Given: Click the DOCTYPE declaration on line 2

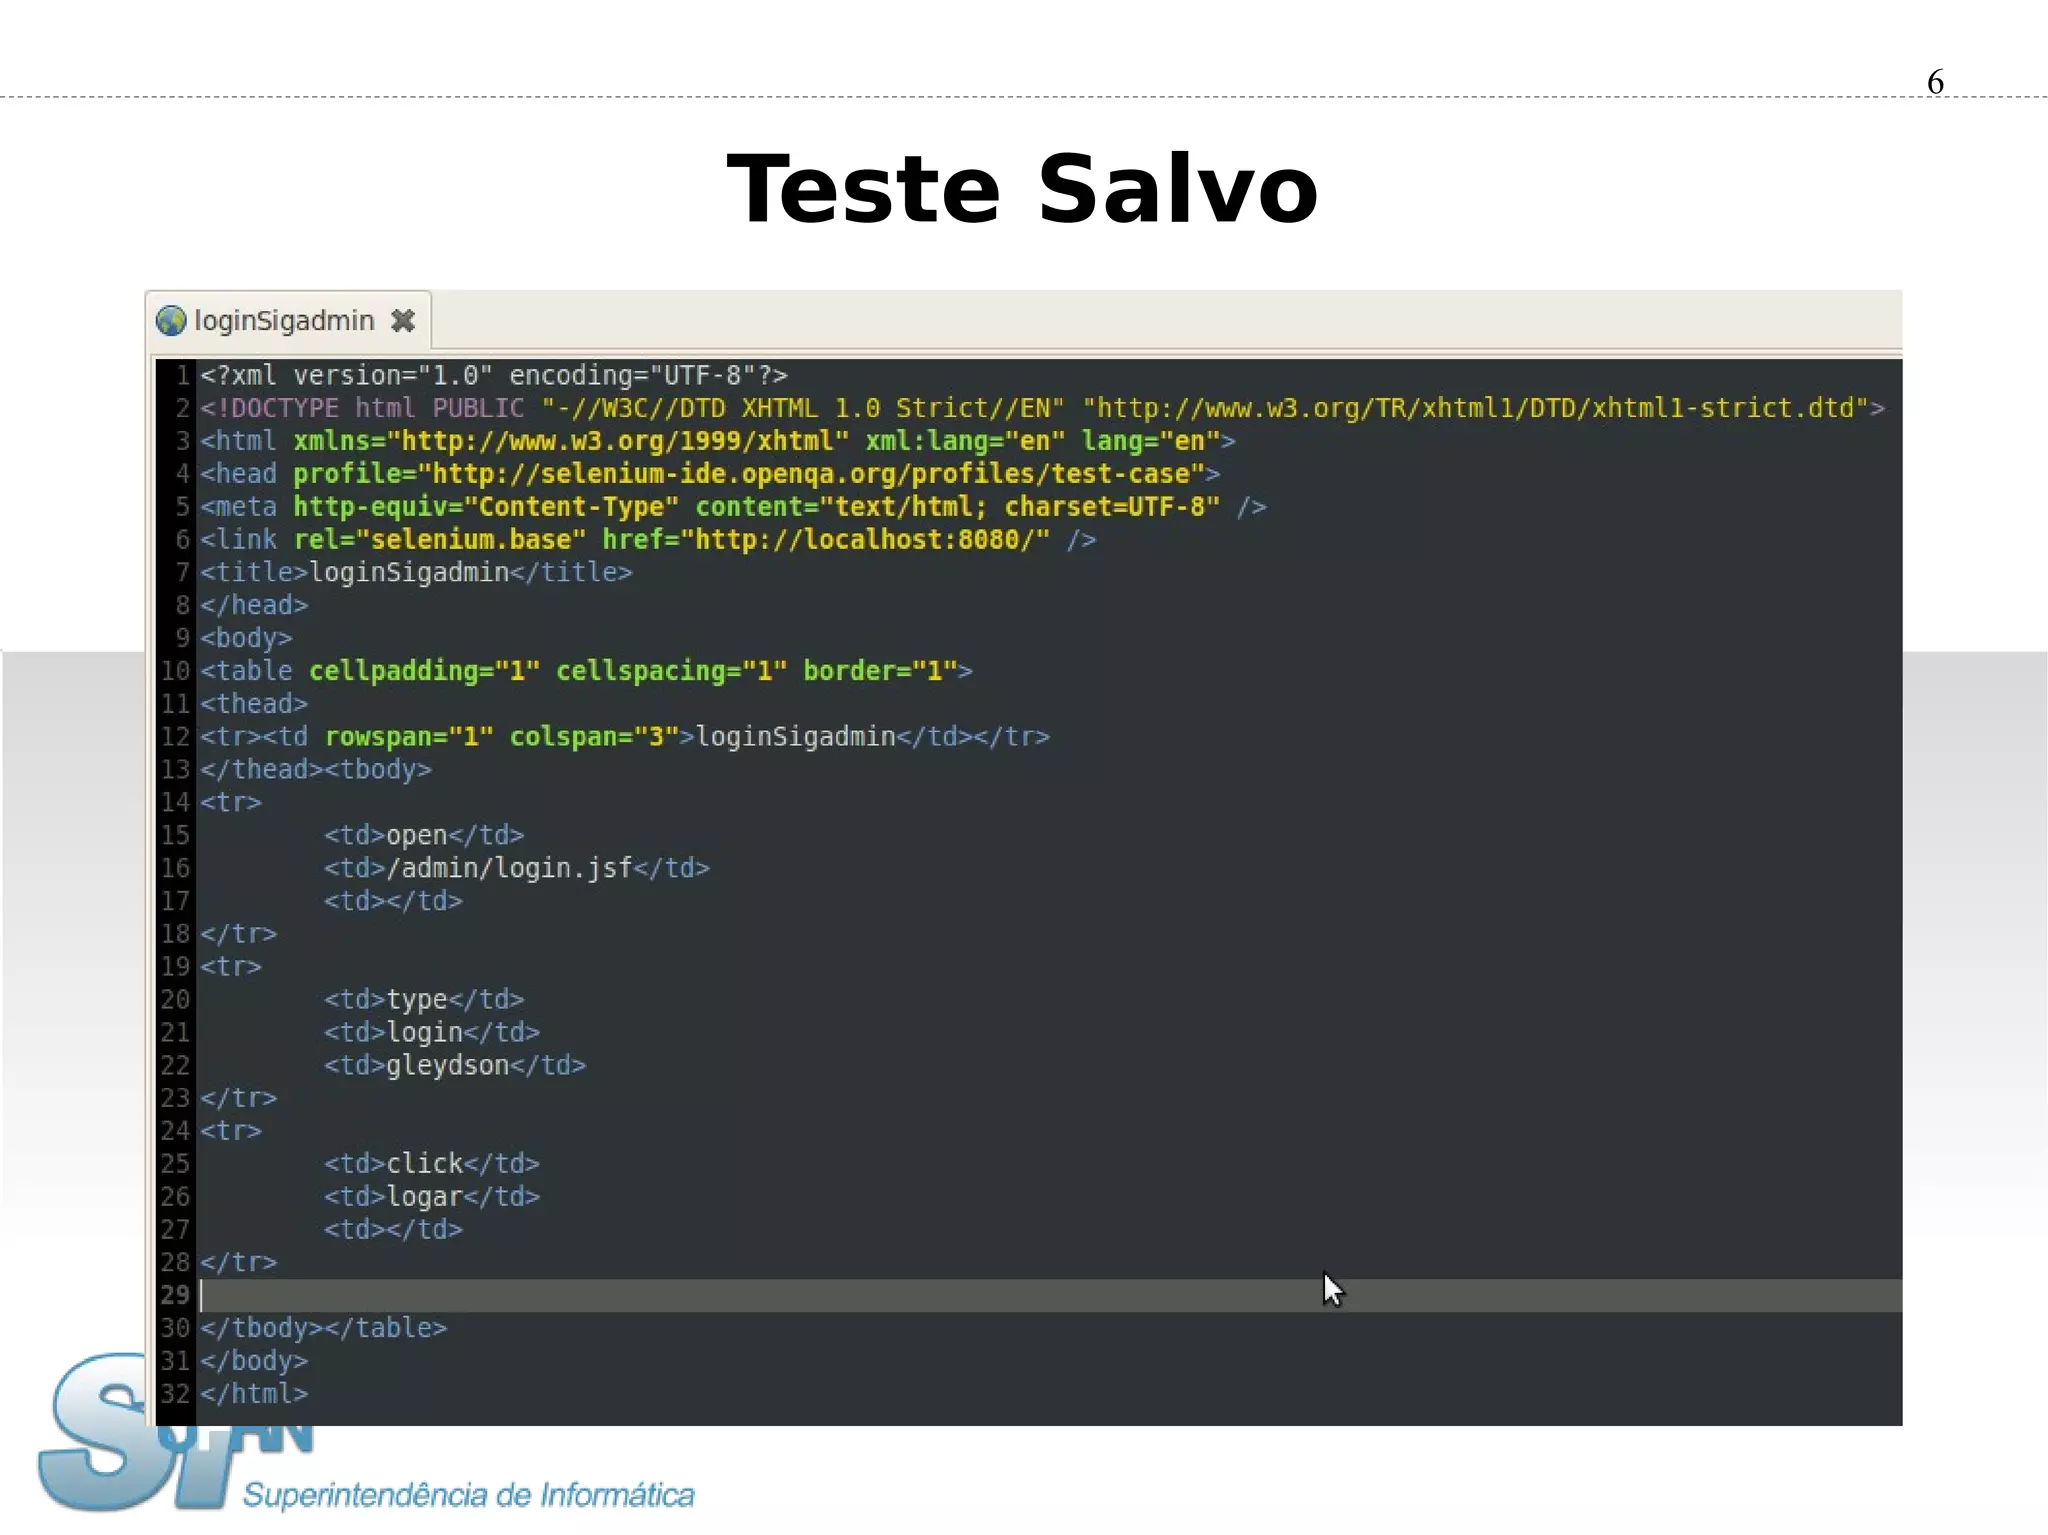Looking at the screenshot, I should (x=1042, y=409).
